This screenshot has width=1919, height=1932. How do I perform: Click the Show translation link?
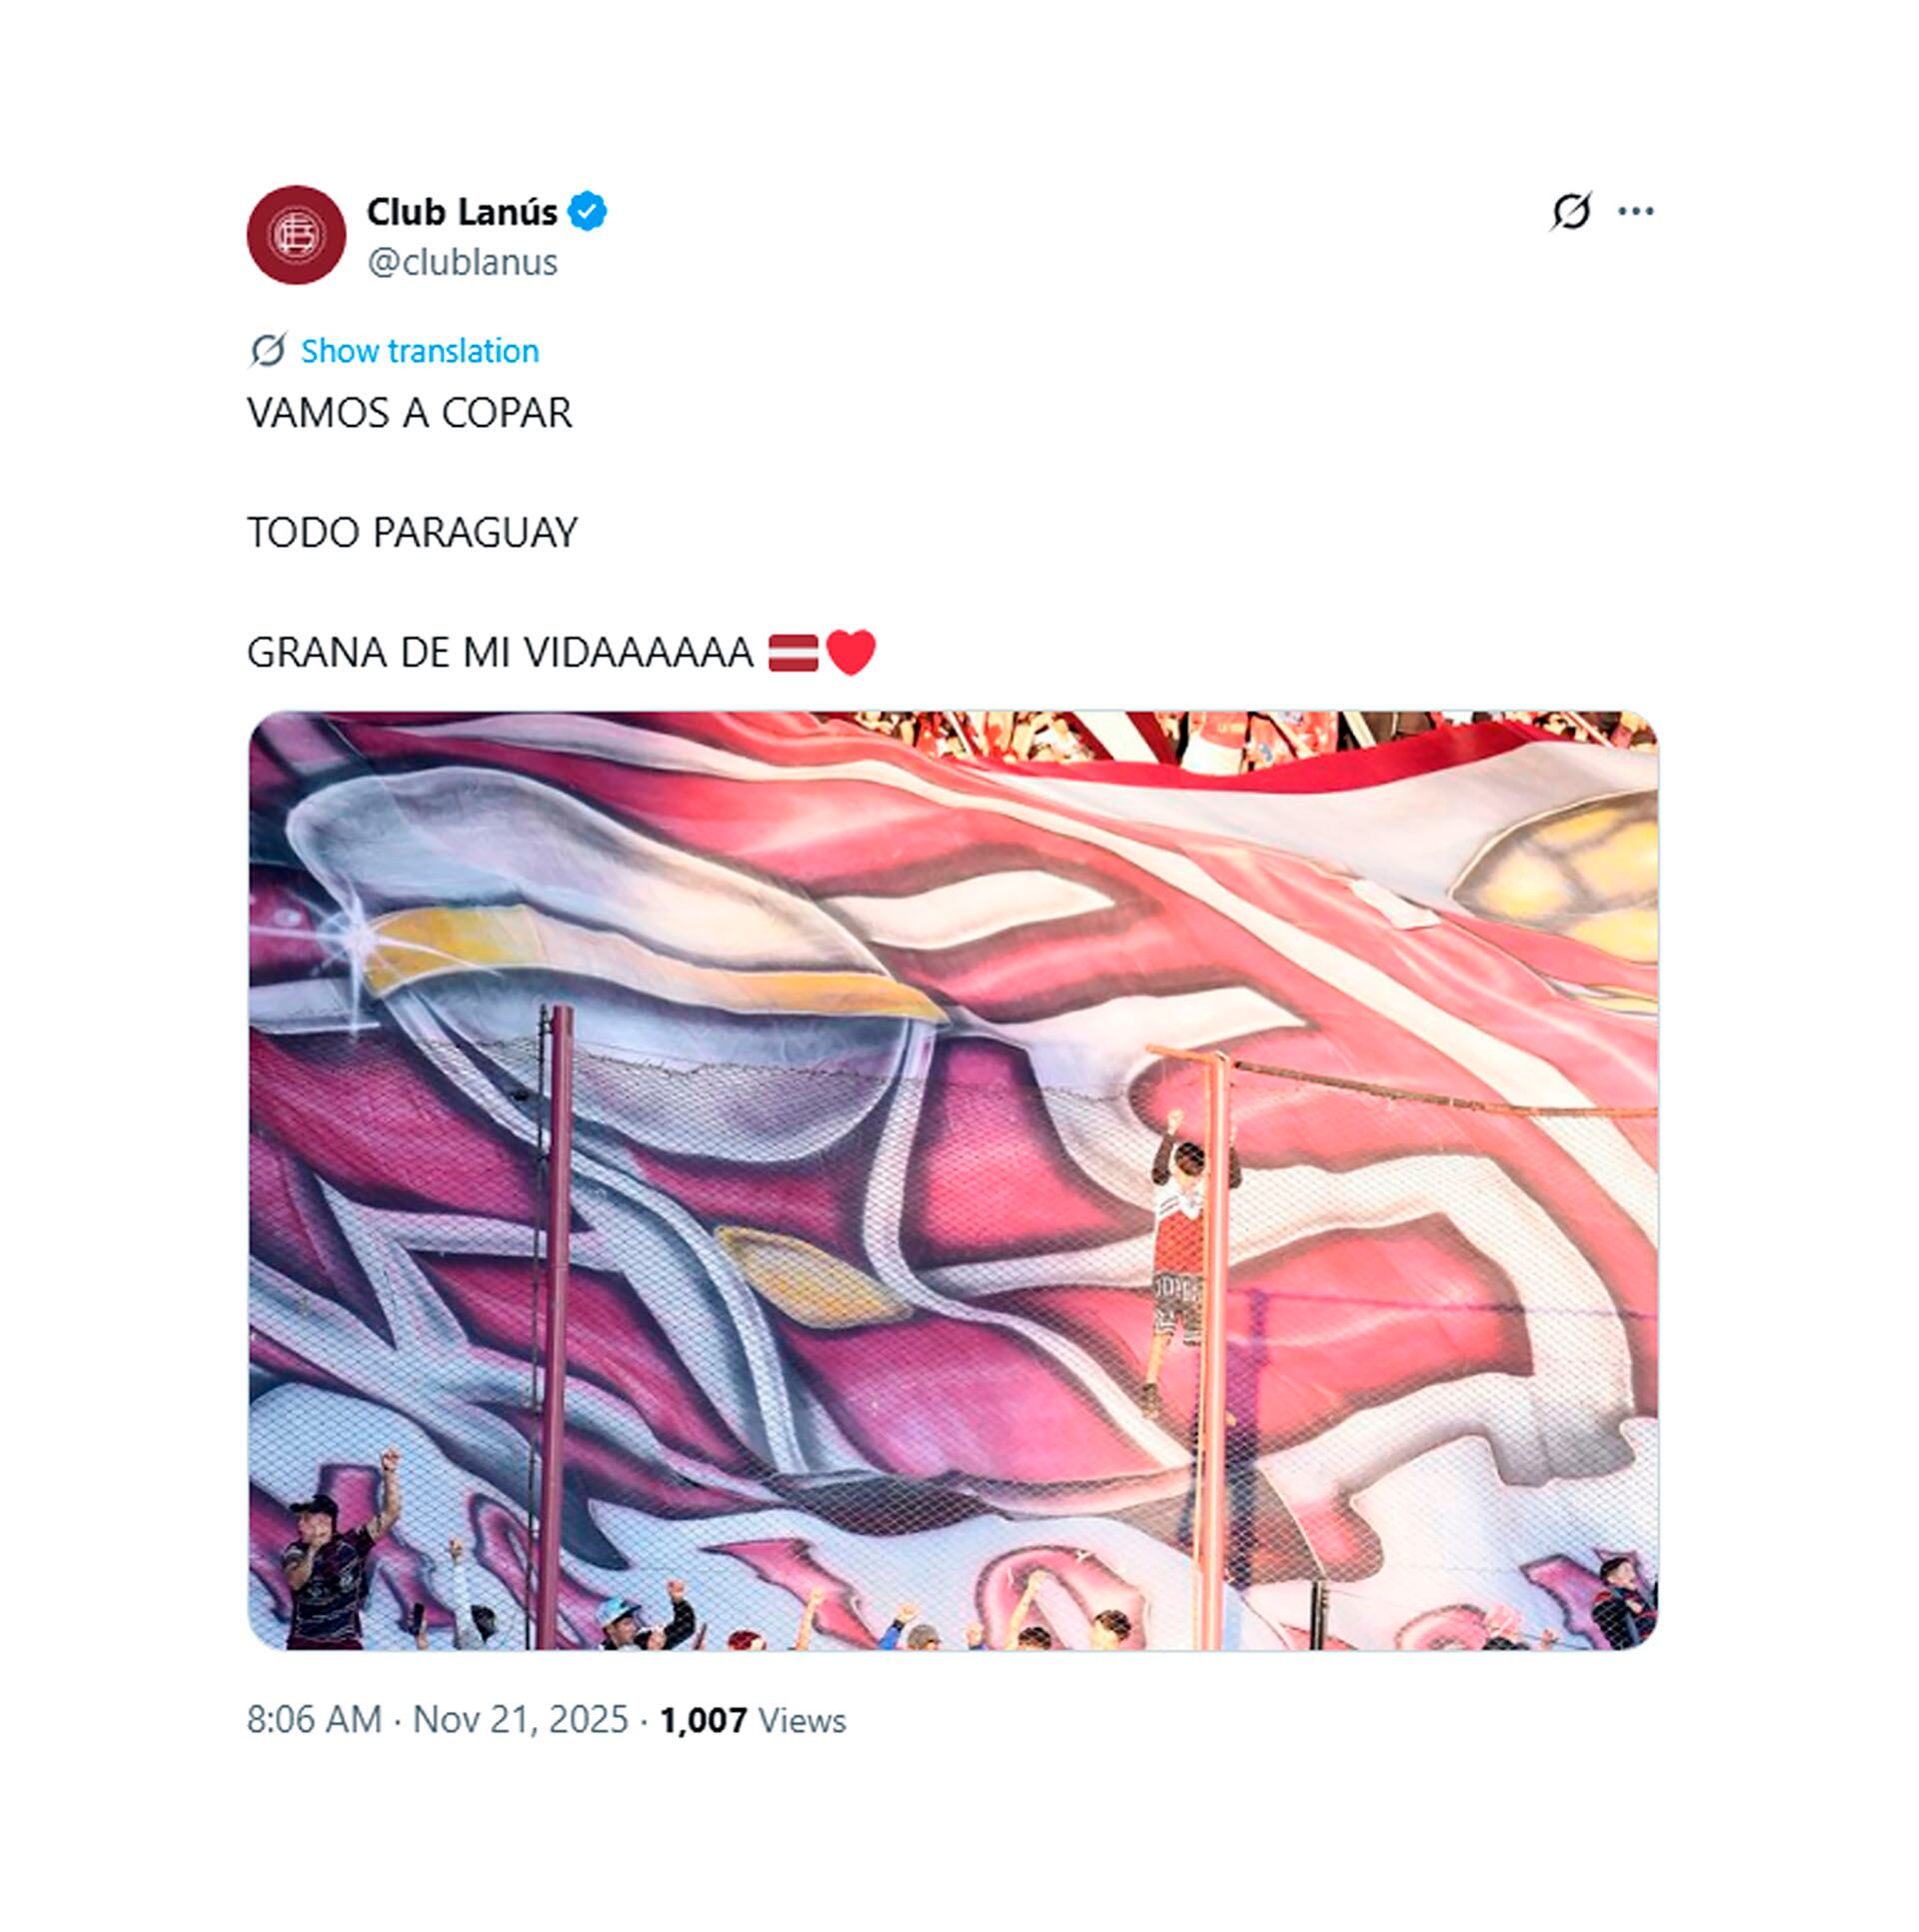(x=419, y=351)
